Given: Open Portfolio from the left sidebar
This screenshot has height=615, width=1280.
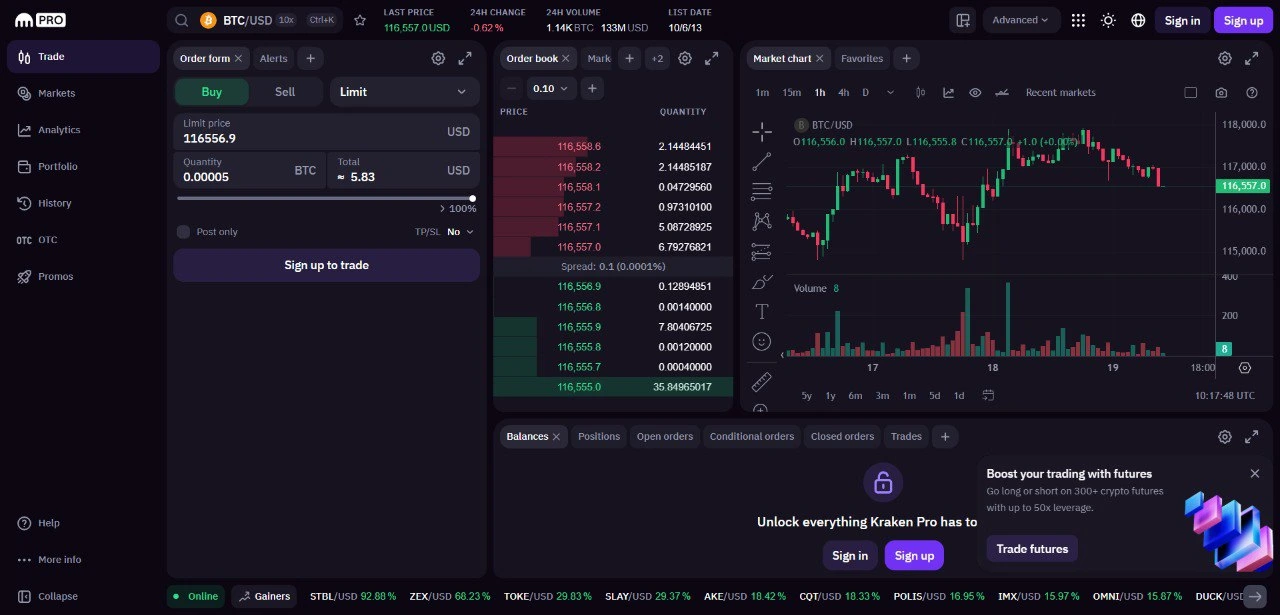Looking at the screenshot, I should pyautogui.click(x=57, y=167).
